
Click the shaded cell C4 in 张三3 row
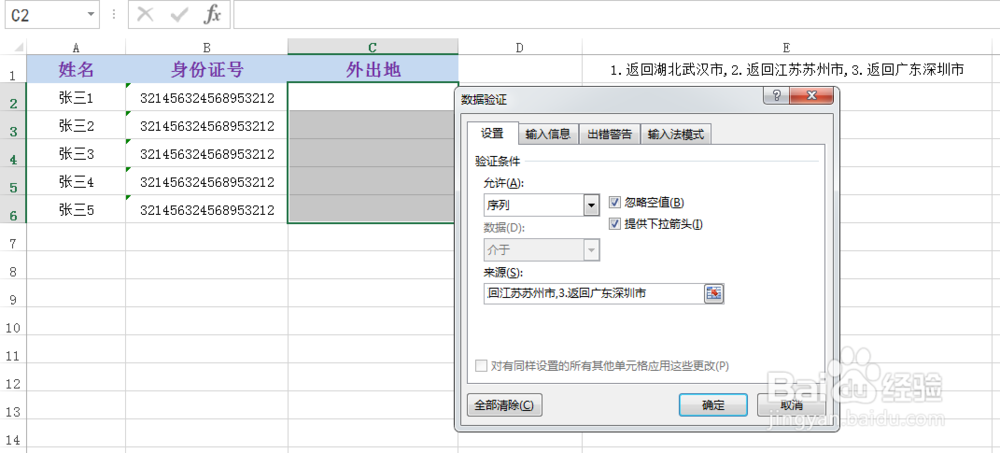click(372, 153)
